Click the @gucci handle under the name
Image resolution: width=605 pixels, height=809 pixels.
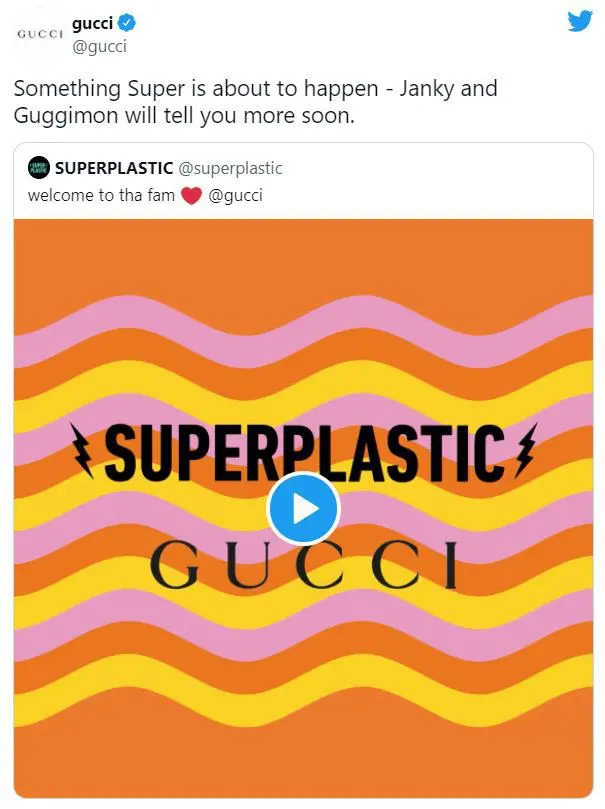click(x=100, y=46)
